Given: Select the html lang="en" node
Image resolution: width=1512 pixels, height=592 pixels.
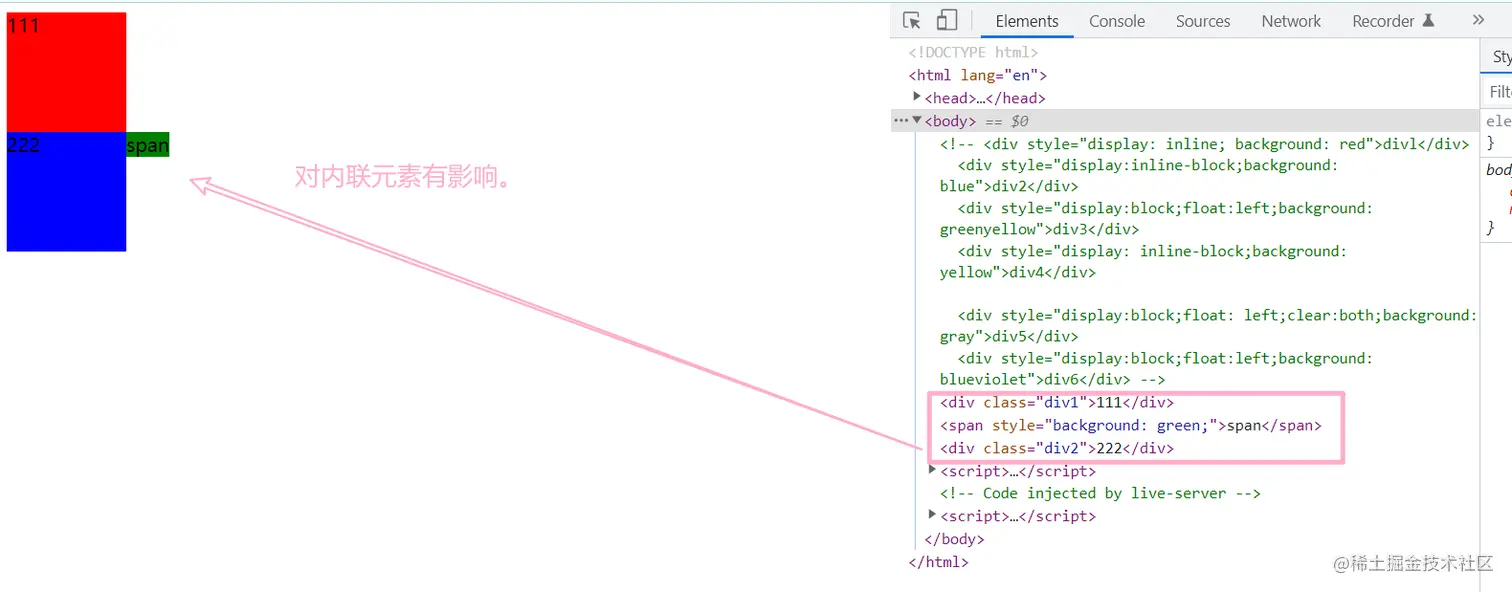Looking at the screenshot, I should pos(978,75).
